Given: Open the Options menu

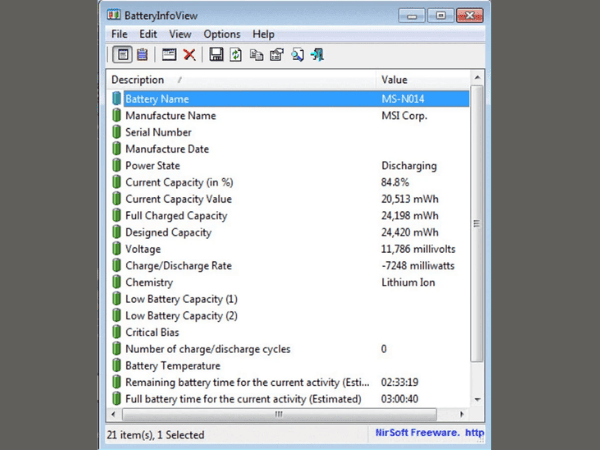Looking at the screenshot, I should (x=222, y=34).
